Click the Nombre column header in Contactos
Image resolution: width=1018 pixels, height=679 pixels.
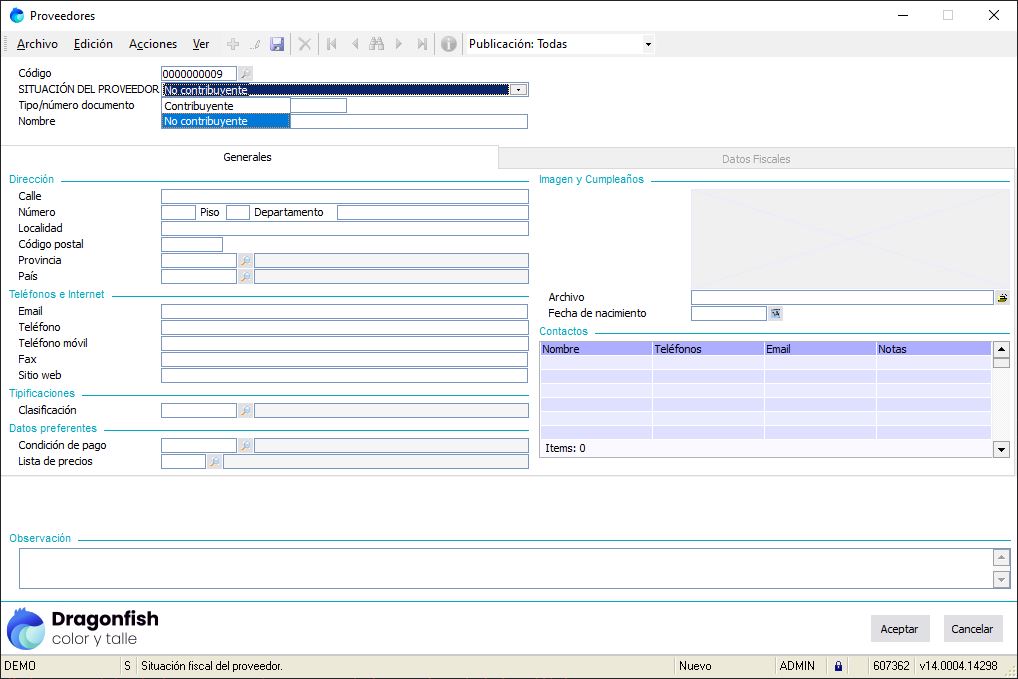point(596,349)
